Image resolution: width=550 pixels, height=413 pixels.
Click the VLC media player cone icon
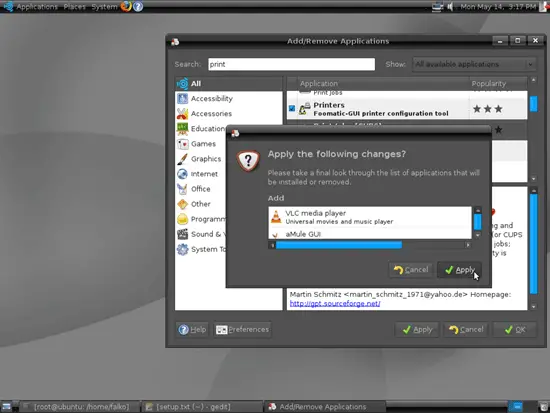pyautogui.click(x=276, y=217)
